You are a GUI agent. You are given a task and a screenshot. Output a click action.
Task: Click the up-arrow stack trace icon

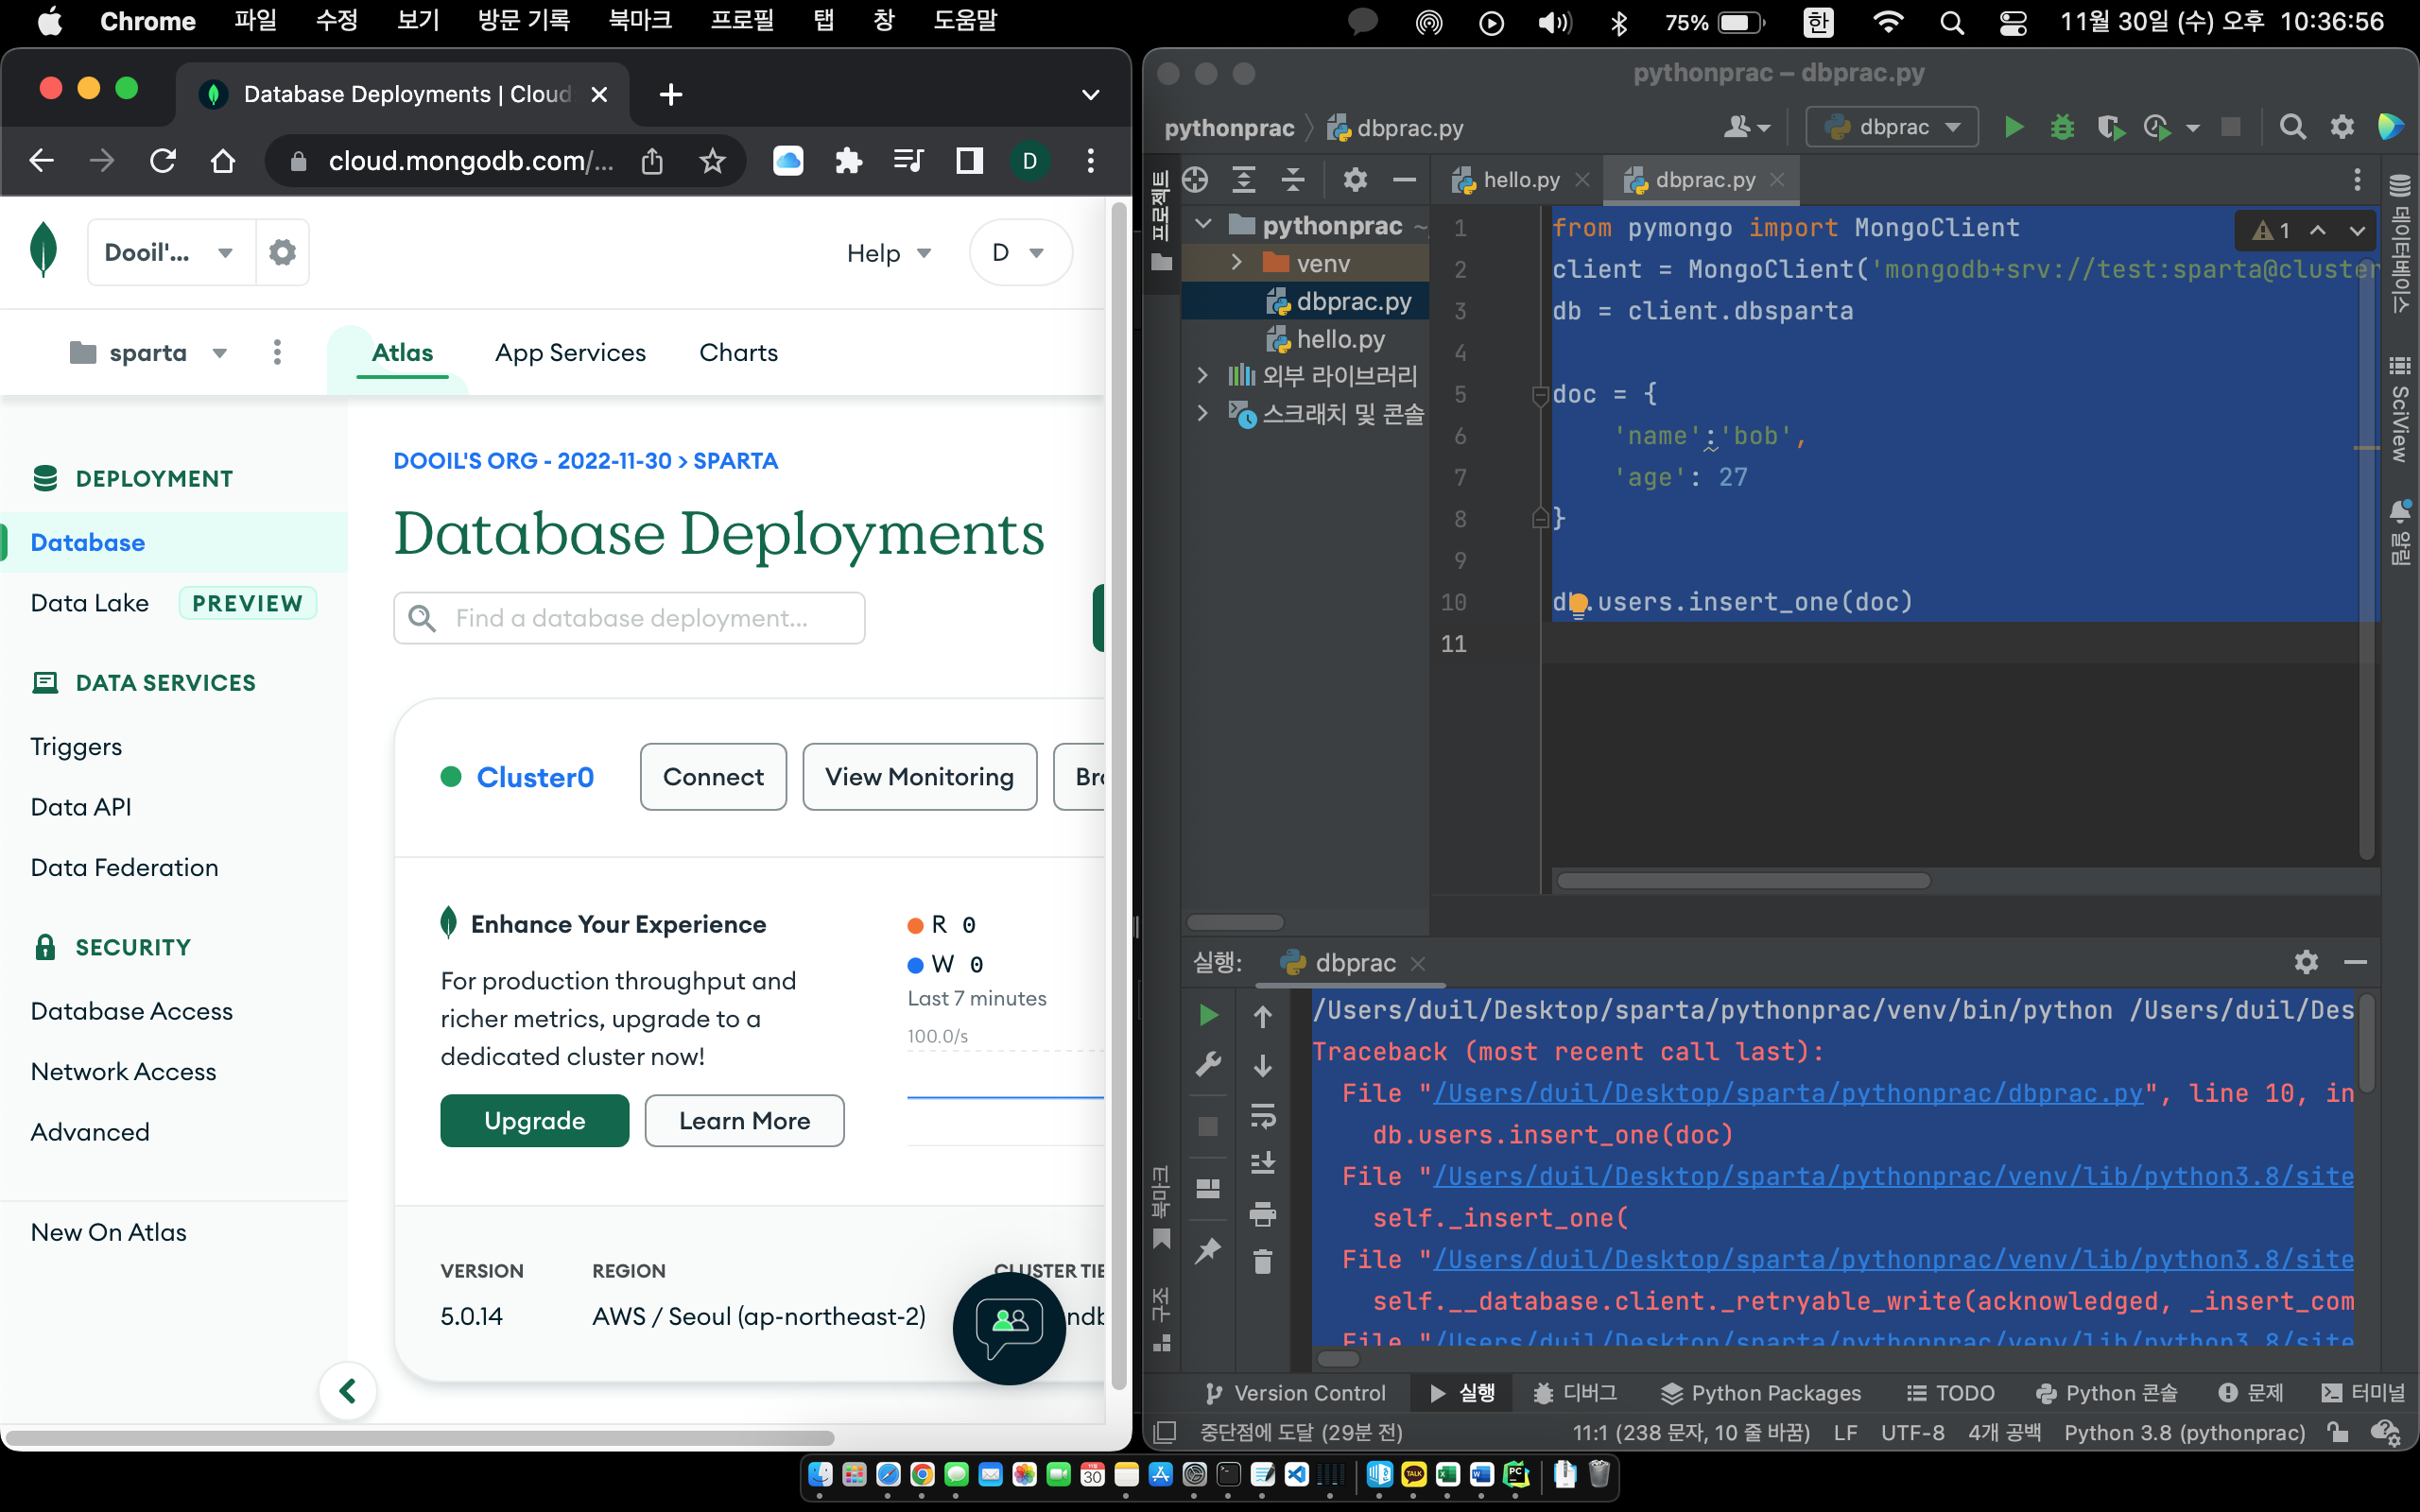click(x=1262, y=1016)
